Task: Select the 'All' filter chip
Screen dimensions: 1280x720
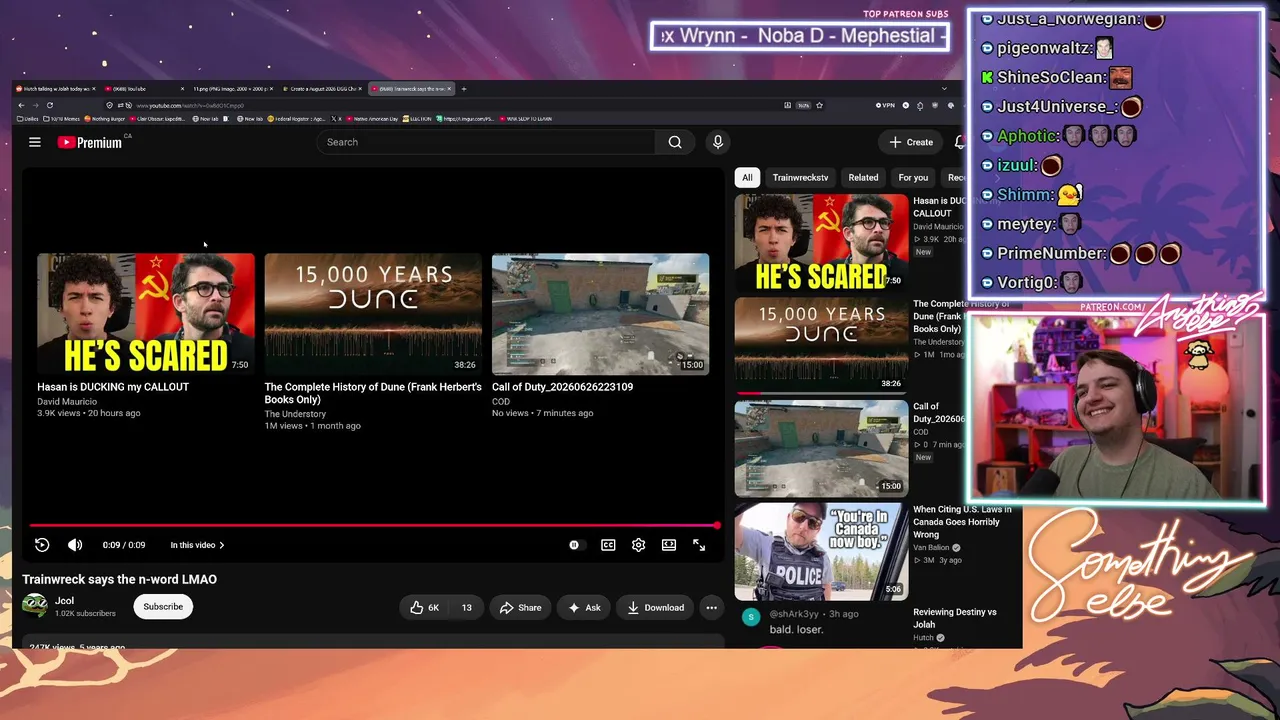Action: coord(747,177)
